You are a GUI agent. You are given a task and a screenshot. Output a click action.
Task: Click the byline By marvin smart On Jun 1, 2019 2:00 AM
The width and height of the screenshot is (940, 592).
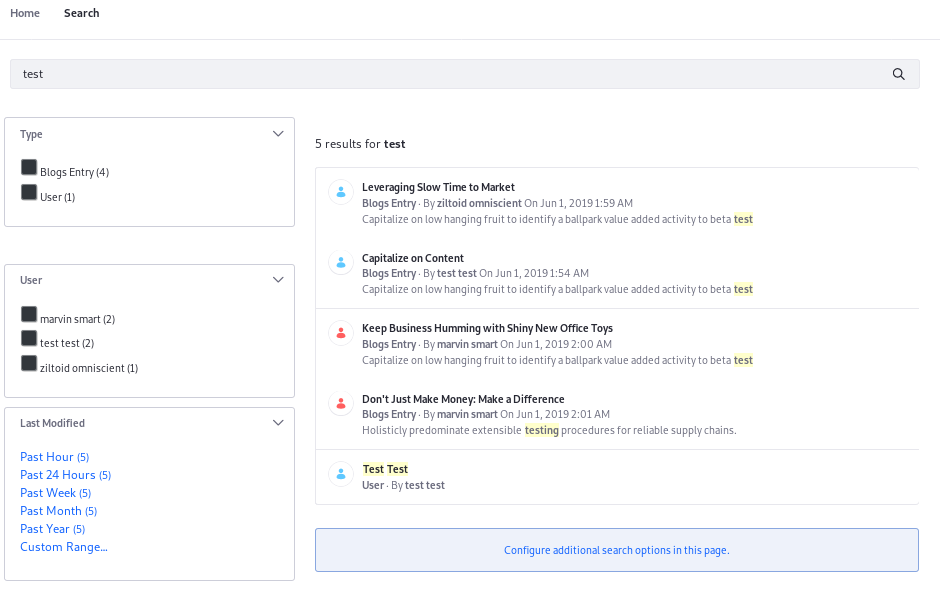pyautogui.click(x=517, y=344)
